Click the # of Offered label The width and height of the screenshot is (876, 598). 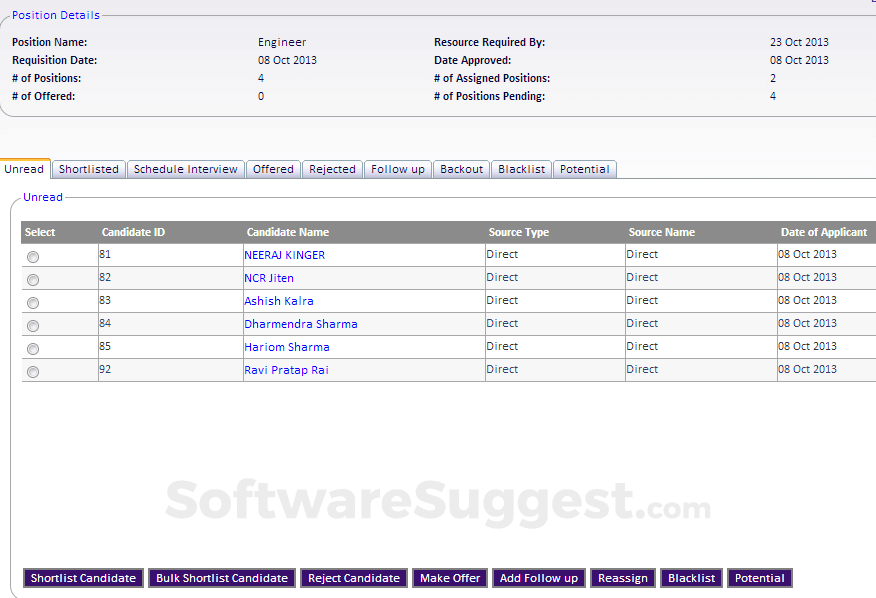click(x=44, y=96)
